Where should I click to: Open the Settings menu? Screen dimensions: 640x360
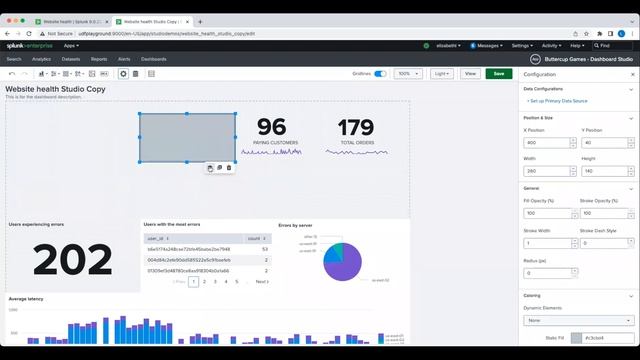(x=522, y=46)
